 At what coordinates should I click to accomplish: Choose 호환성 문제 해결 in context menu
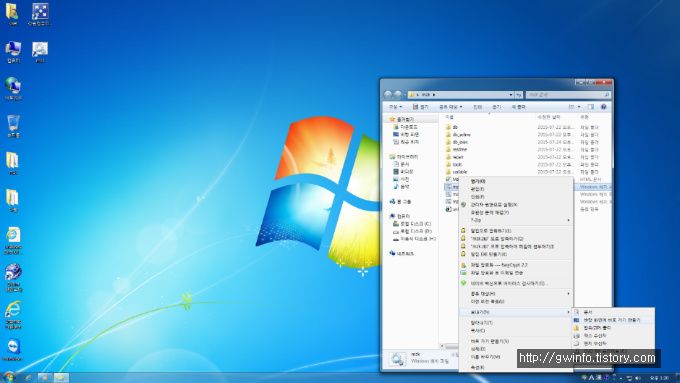pyautogui.click(x=516, y=212)
